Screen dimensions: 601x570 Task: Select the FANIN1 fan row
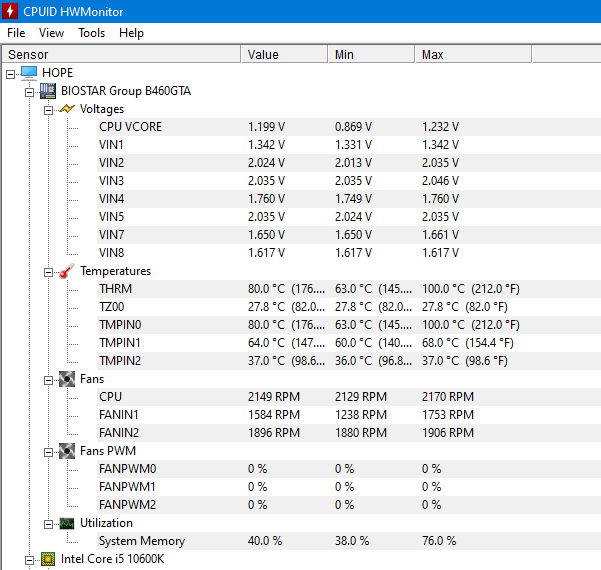point(349,415)
